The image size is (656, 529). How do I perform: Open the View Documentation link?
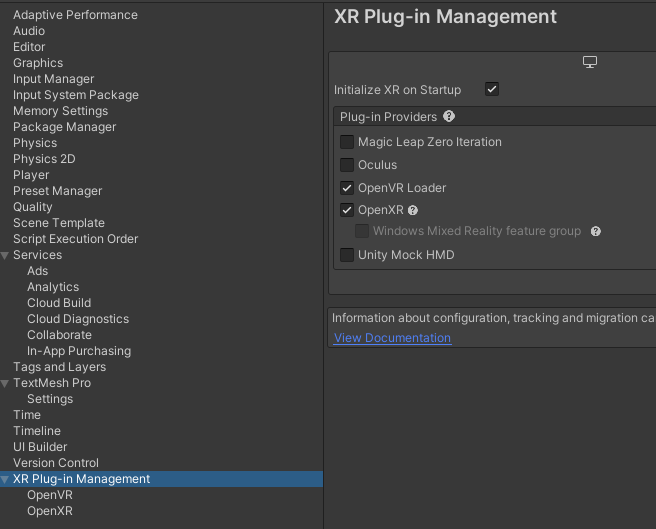click(392, 338)
